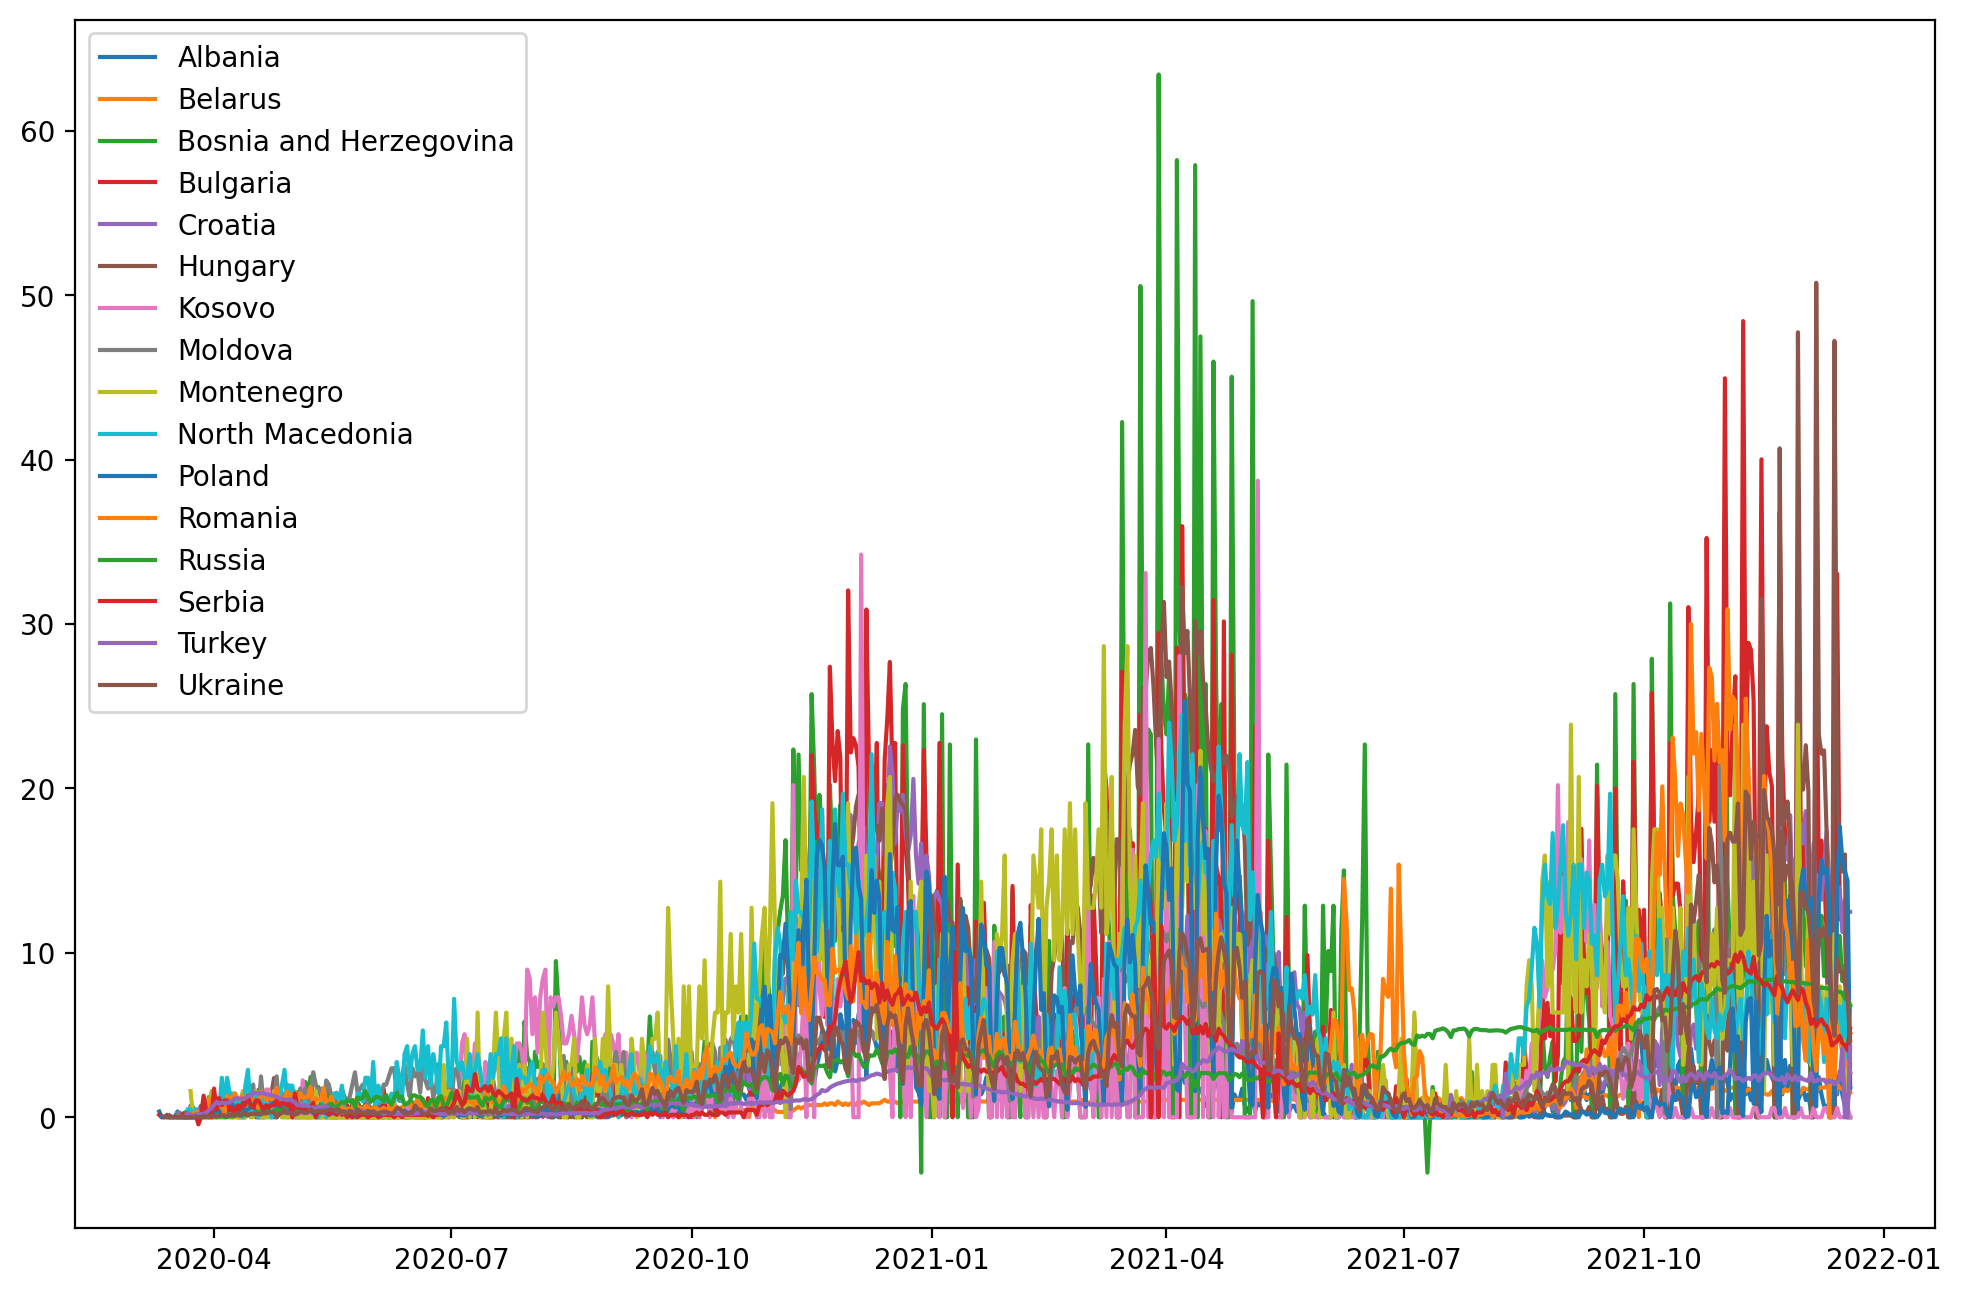
Task: Click the x-axis label 2022-01
Action: pyautogui.click(x=1884, y=1260)
